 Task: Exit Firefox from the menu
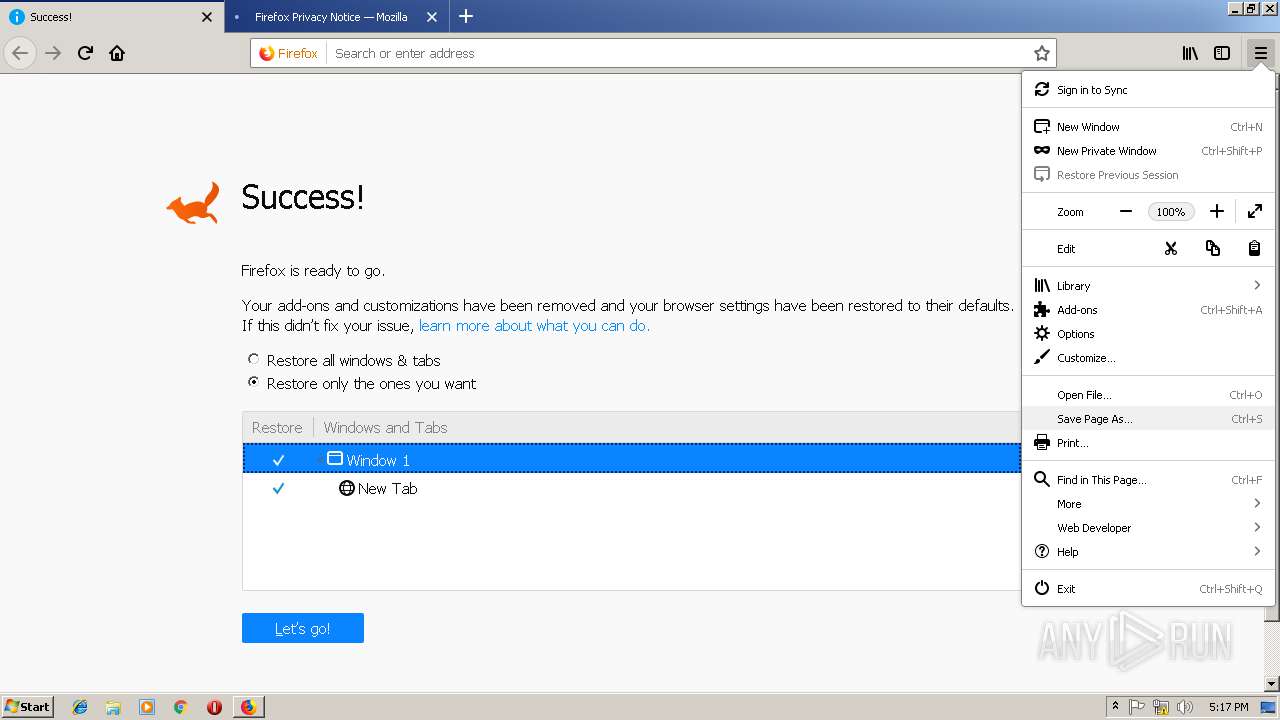[x=1148, y=589]
